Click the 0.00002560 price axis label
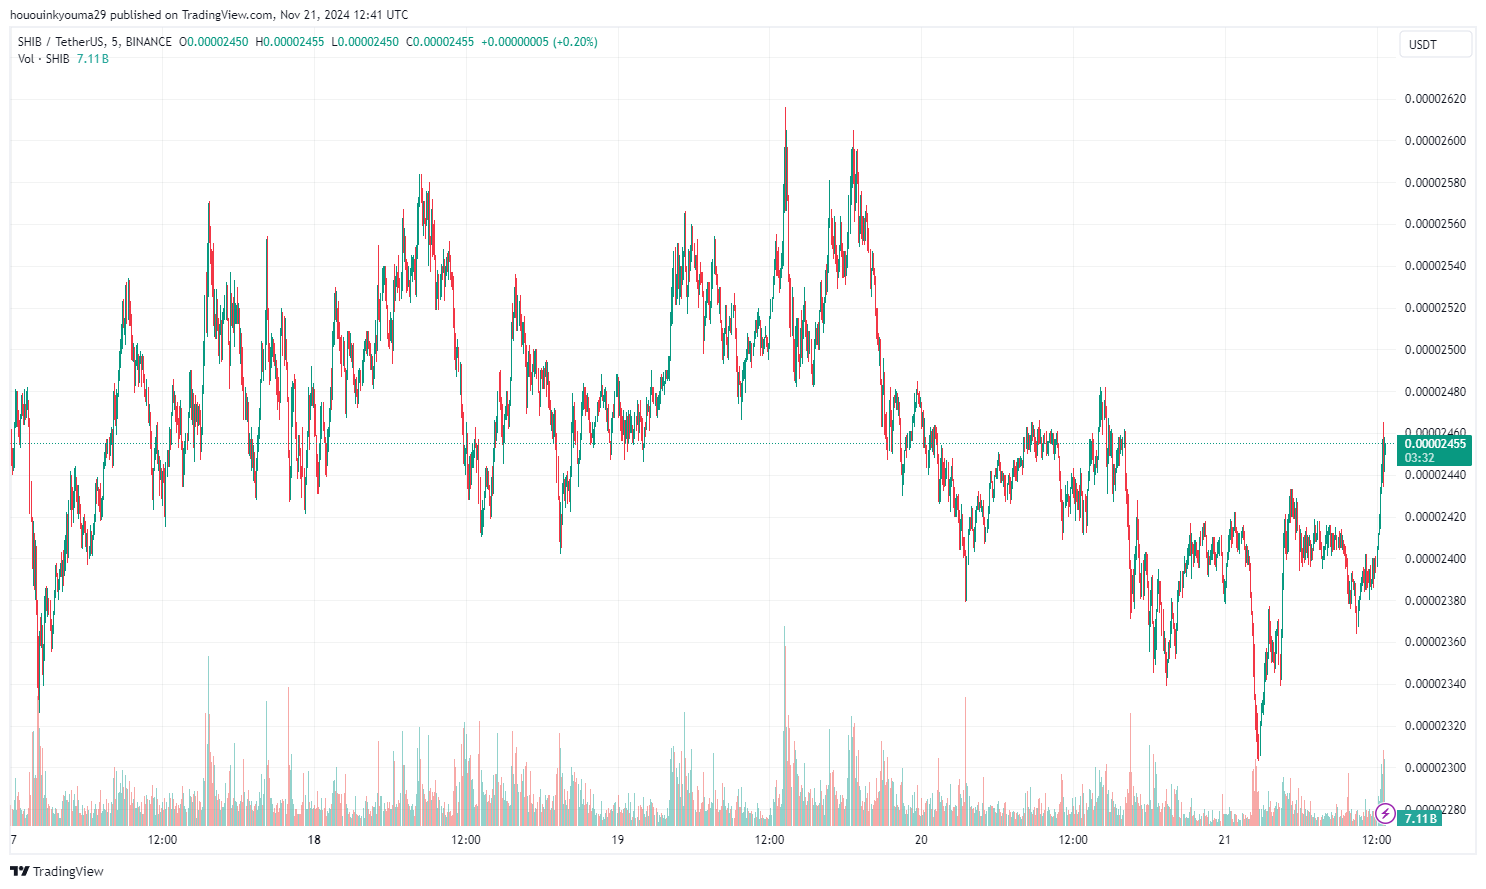Viewport: 1486px width, 889px height. coord(1435,224)
